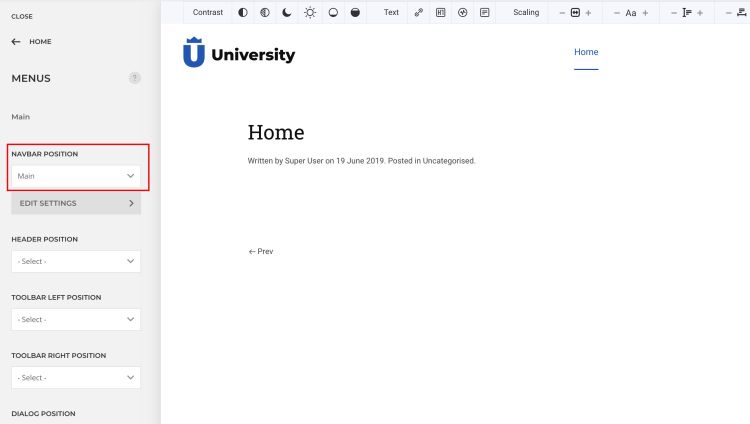
Task: Click the Dialog Position label
Action: point(44,413)
